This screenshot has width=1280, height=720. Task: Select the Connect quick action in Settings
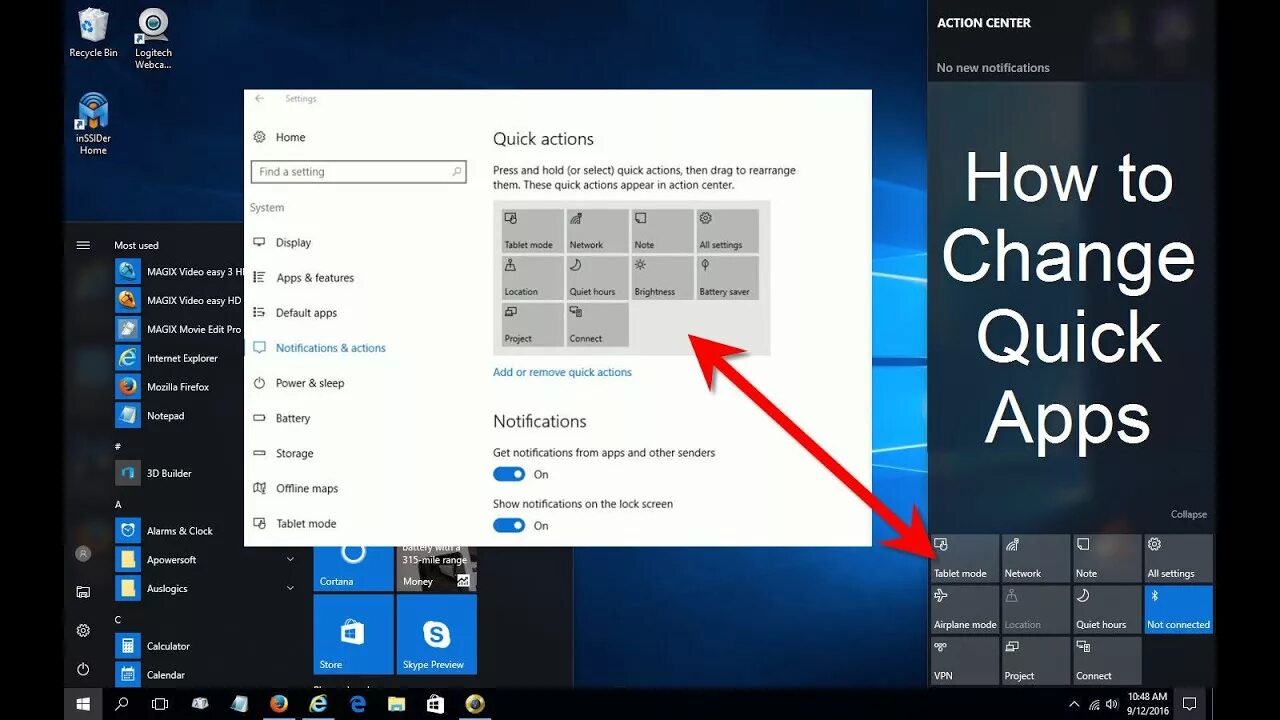coord(597,324)
